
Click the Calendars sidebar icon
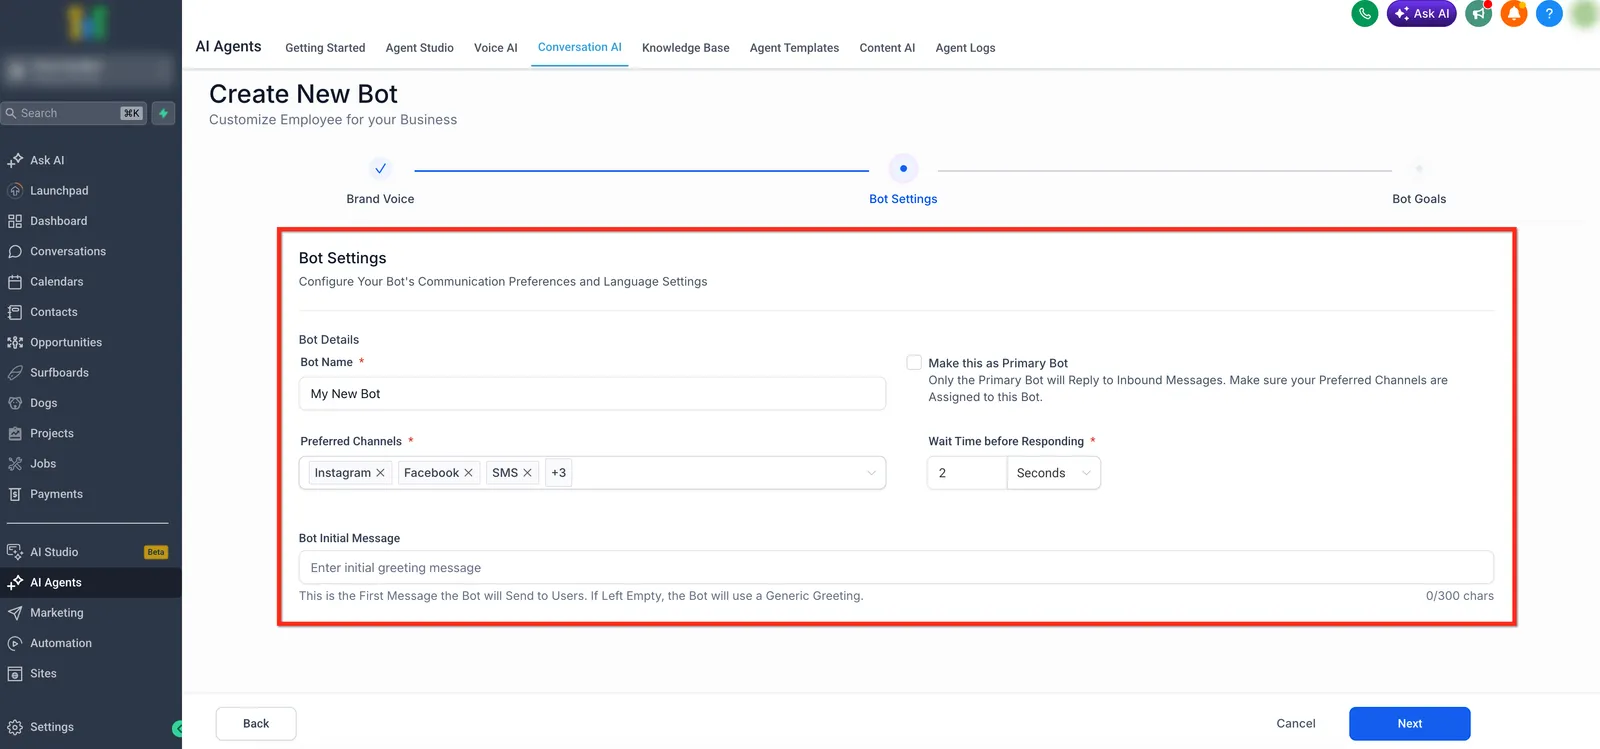coord(15,282)
